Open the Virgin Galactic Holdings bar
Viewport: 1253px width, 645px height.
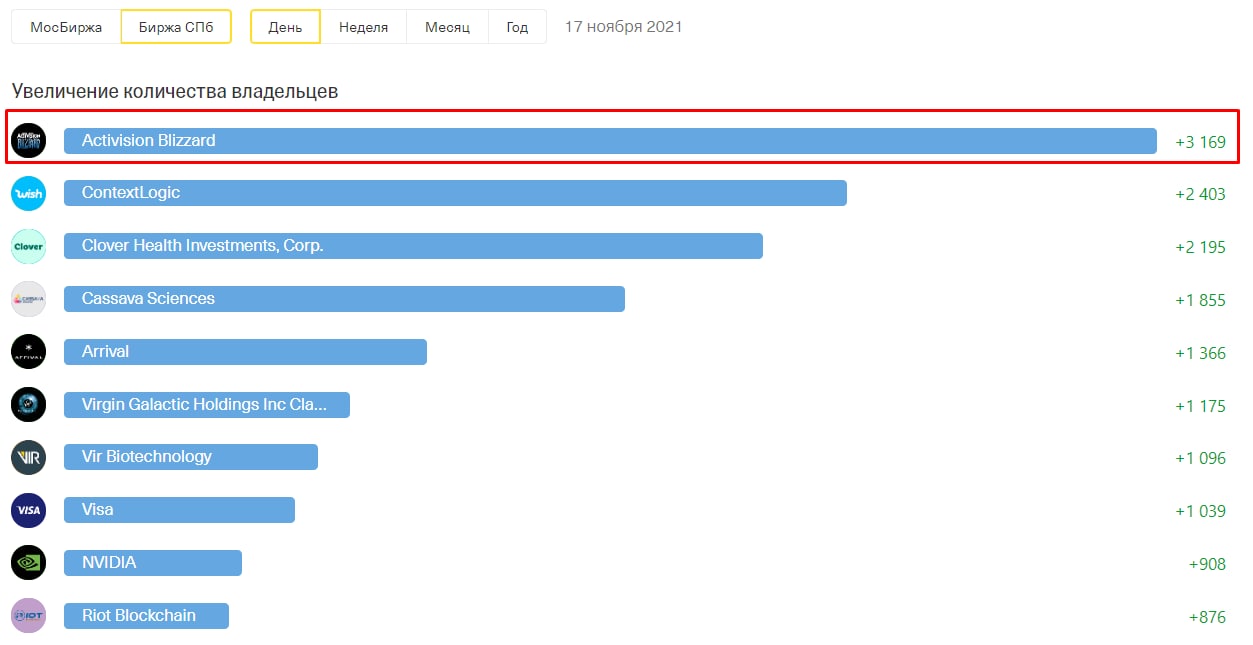click(207, 405)
